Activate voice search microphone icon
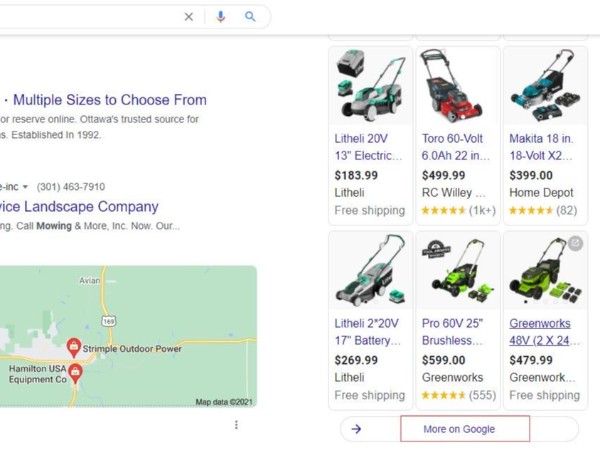This screenshot has width=600, height=450. click(221, 17)
